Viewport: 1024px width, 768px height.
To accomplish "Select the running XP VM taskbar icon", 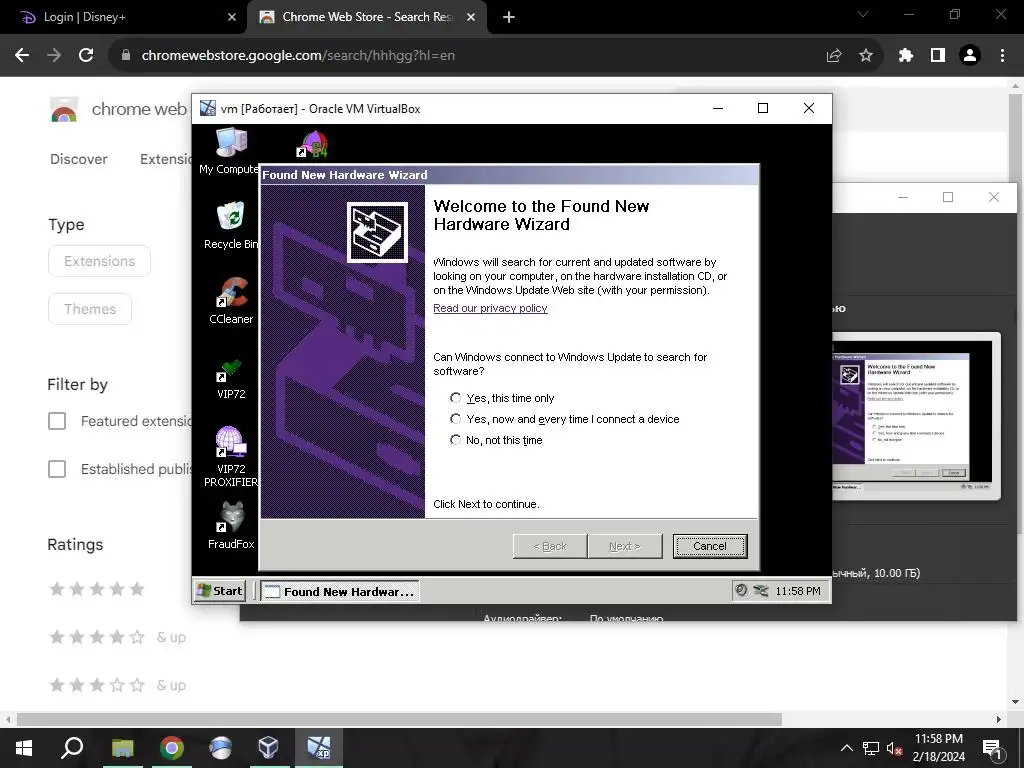I will click(319, 748).
